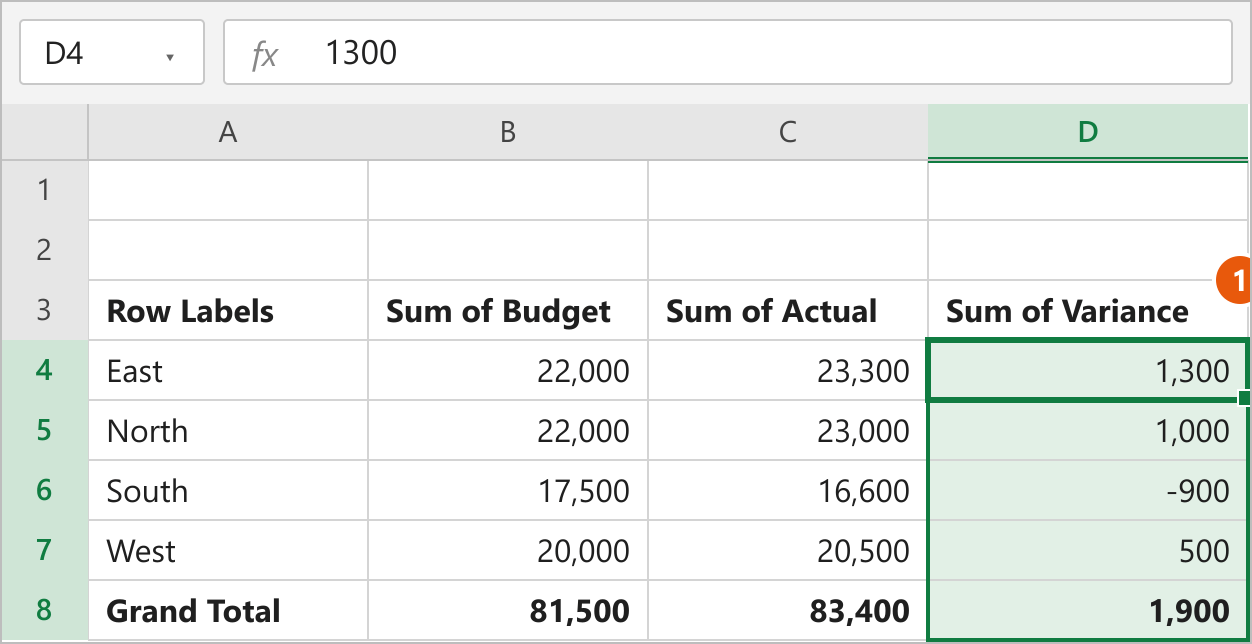The image size is (1252, 644).
Task: Click empty cell D1
Action: coord(1088,190)
